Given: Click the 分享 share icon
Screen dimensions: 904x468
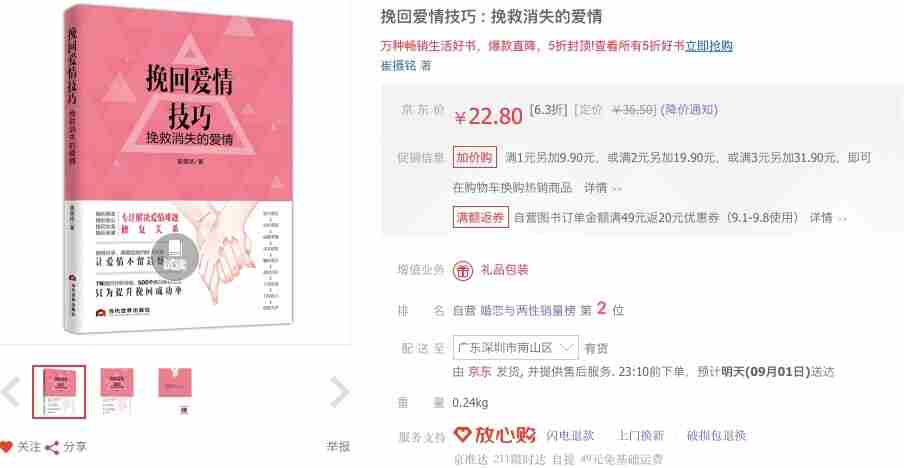Looking at the screenshot, I should pyautogui.click(x=52, y=447).
